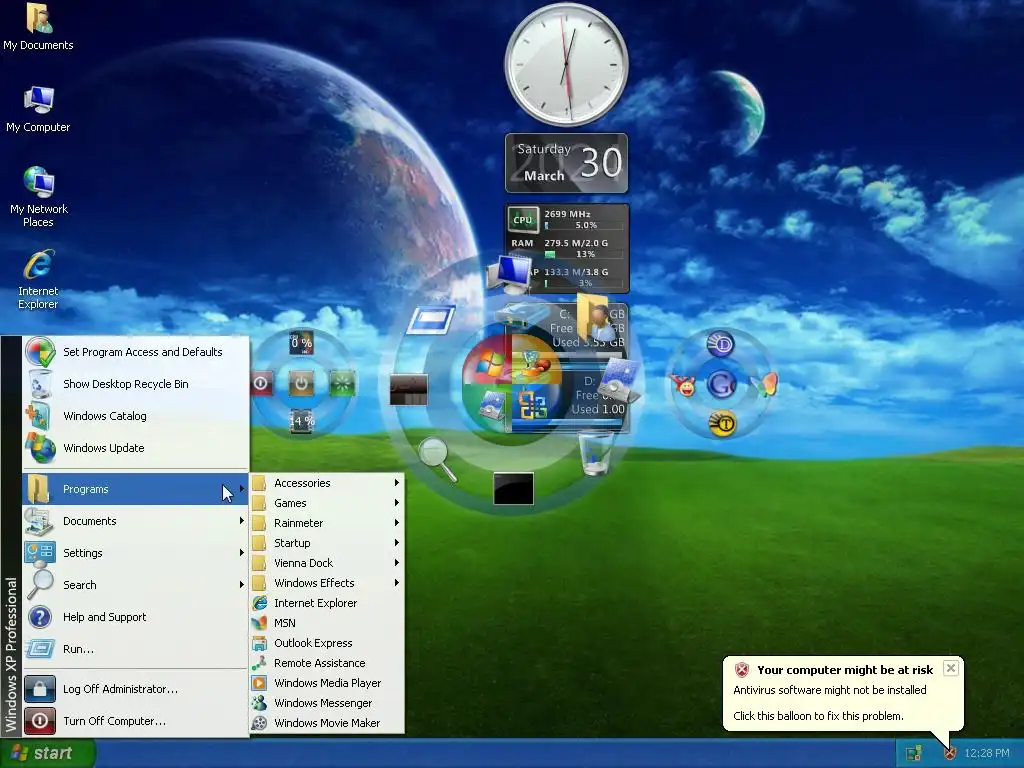1024x768 pixels.
Task: Click the MSN butterfly icon in right orb
Action: pyautogui.click(x=764, y=384)
